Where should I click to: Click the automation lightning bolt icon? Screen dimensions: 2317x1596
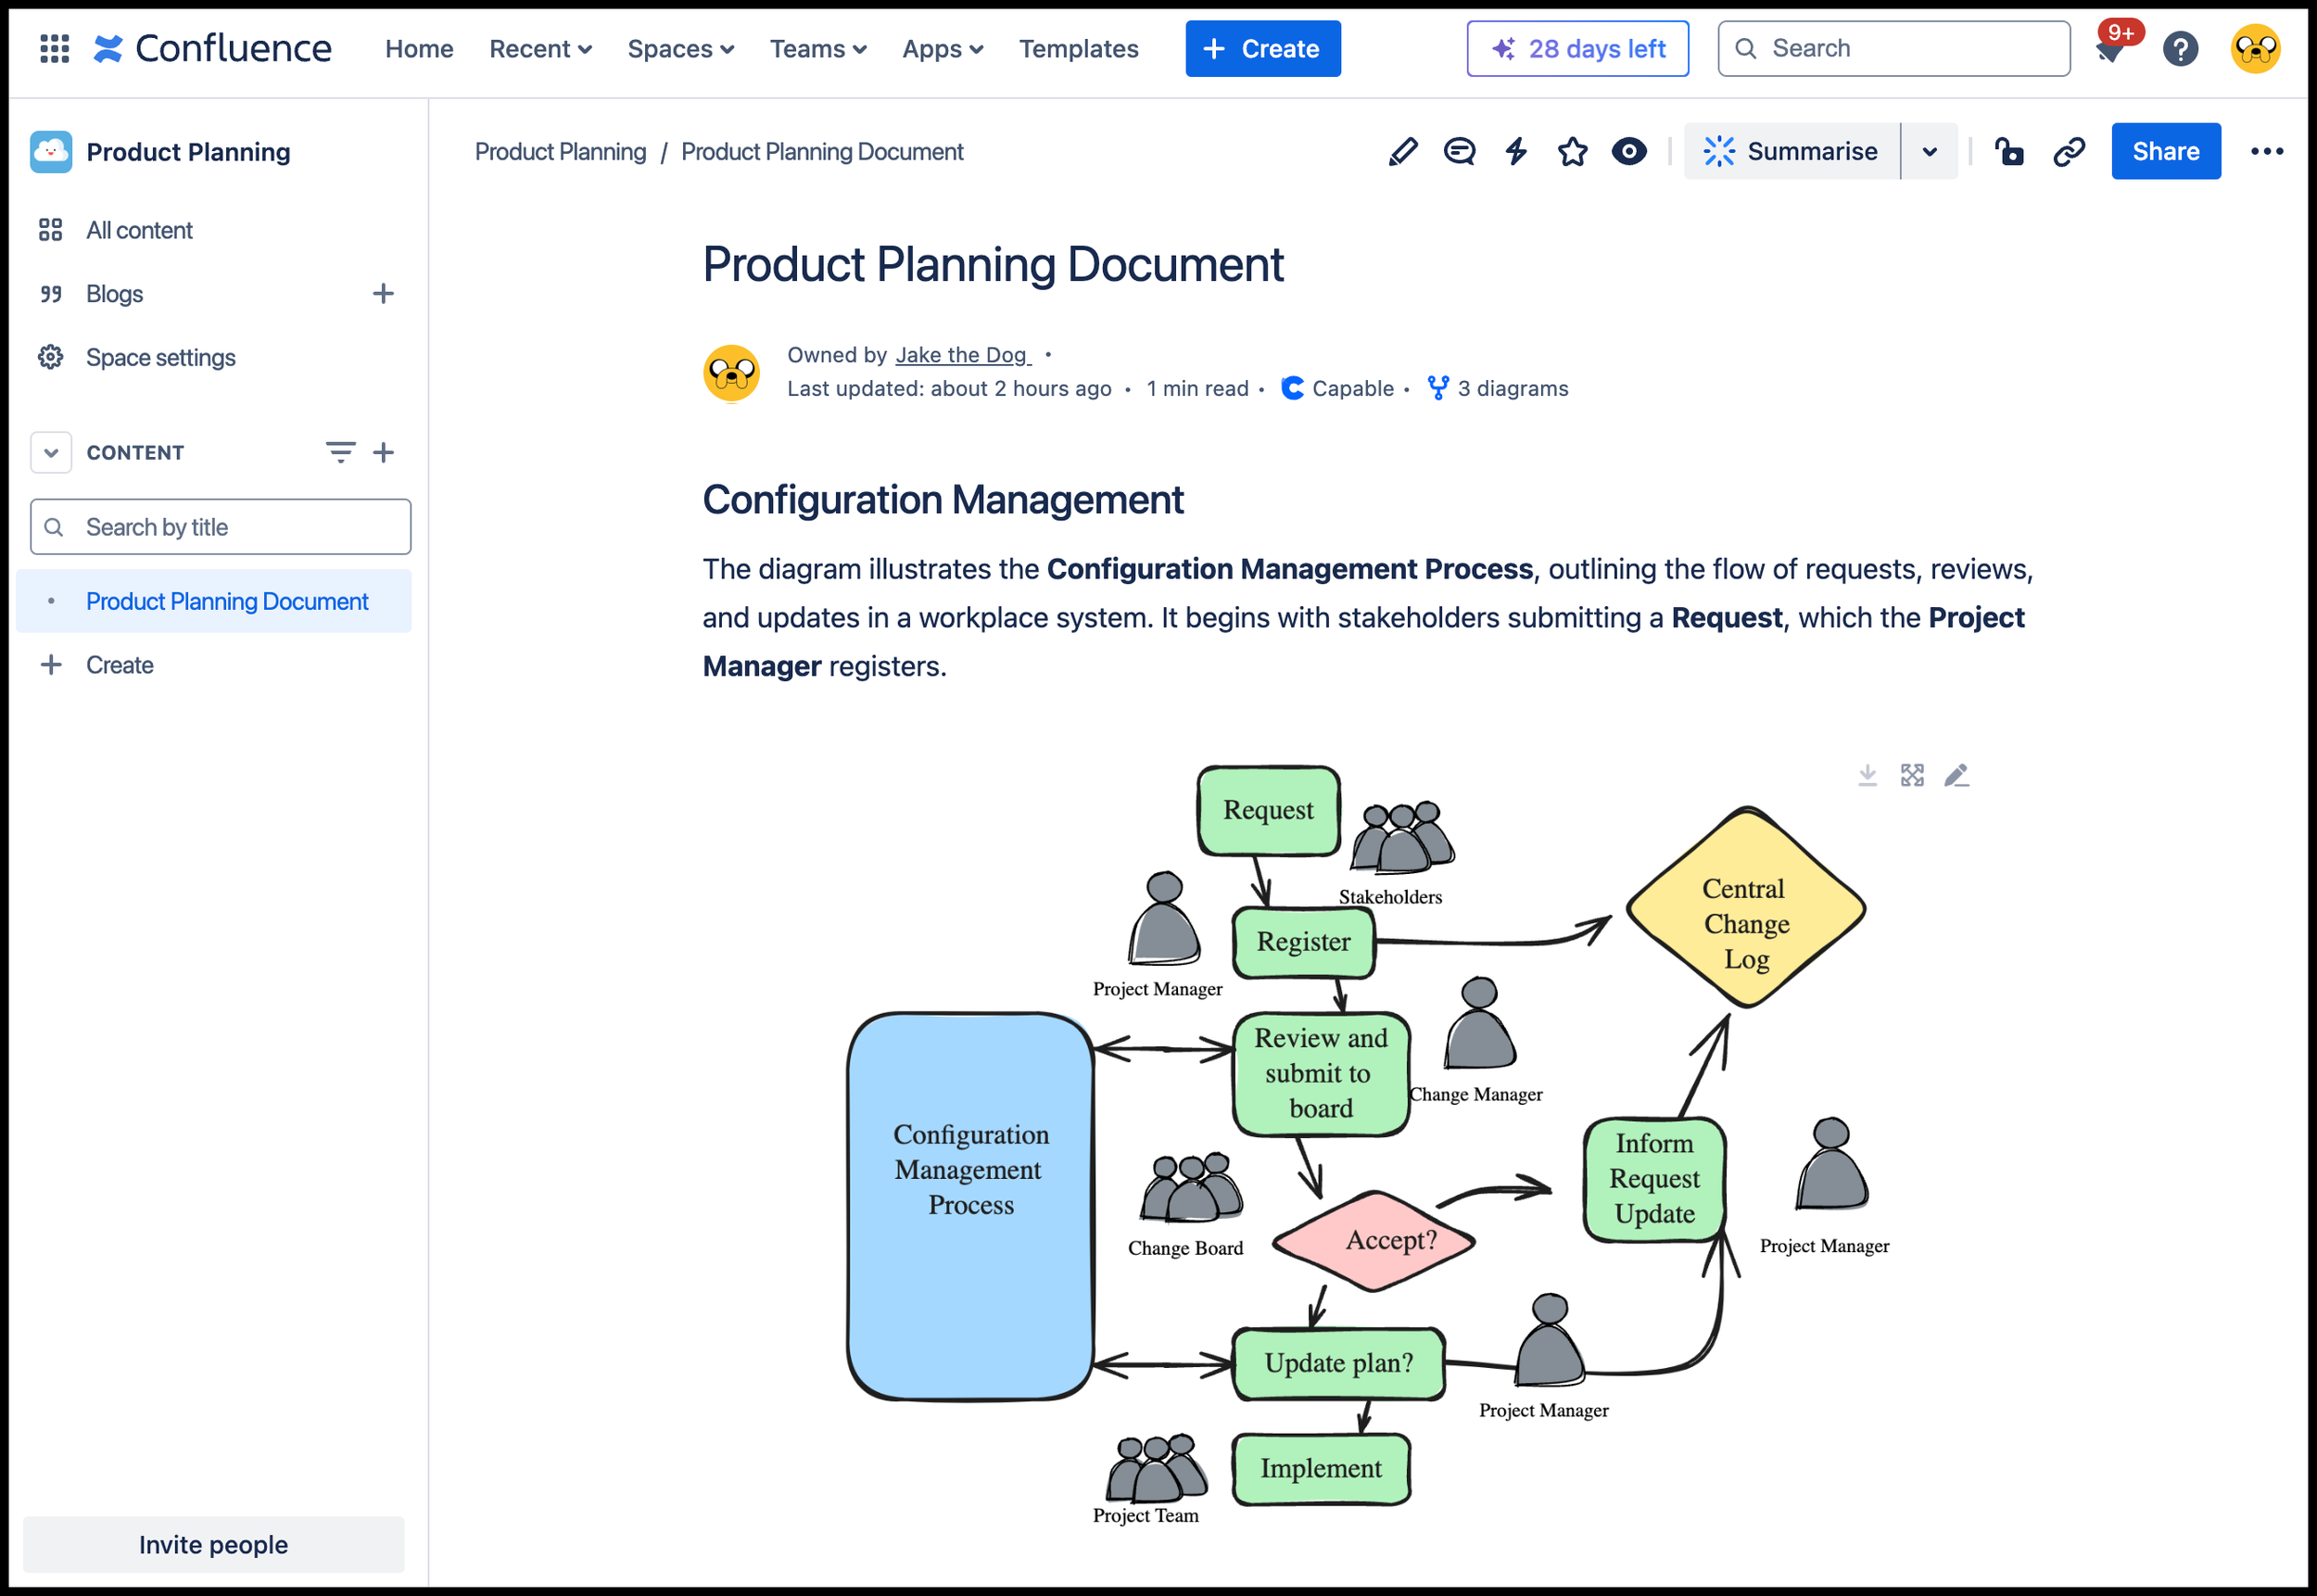point(1516,152)
